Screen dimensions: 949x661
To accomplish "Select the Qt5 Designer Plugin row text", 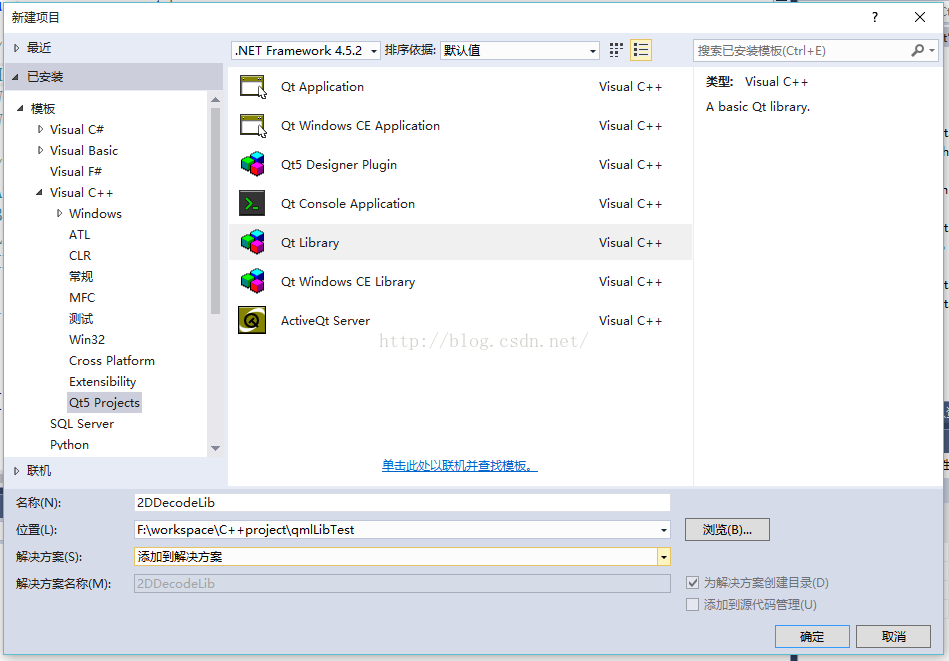I will point(339,165).
